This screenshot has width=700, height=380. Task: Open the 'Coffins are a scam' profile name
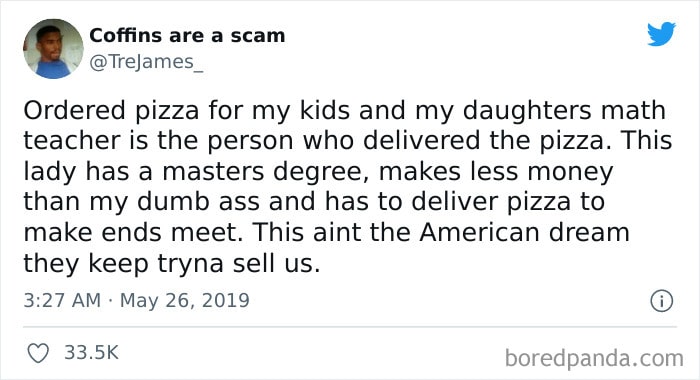tap(187, 36)
